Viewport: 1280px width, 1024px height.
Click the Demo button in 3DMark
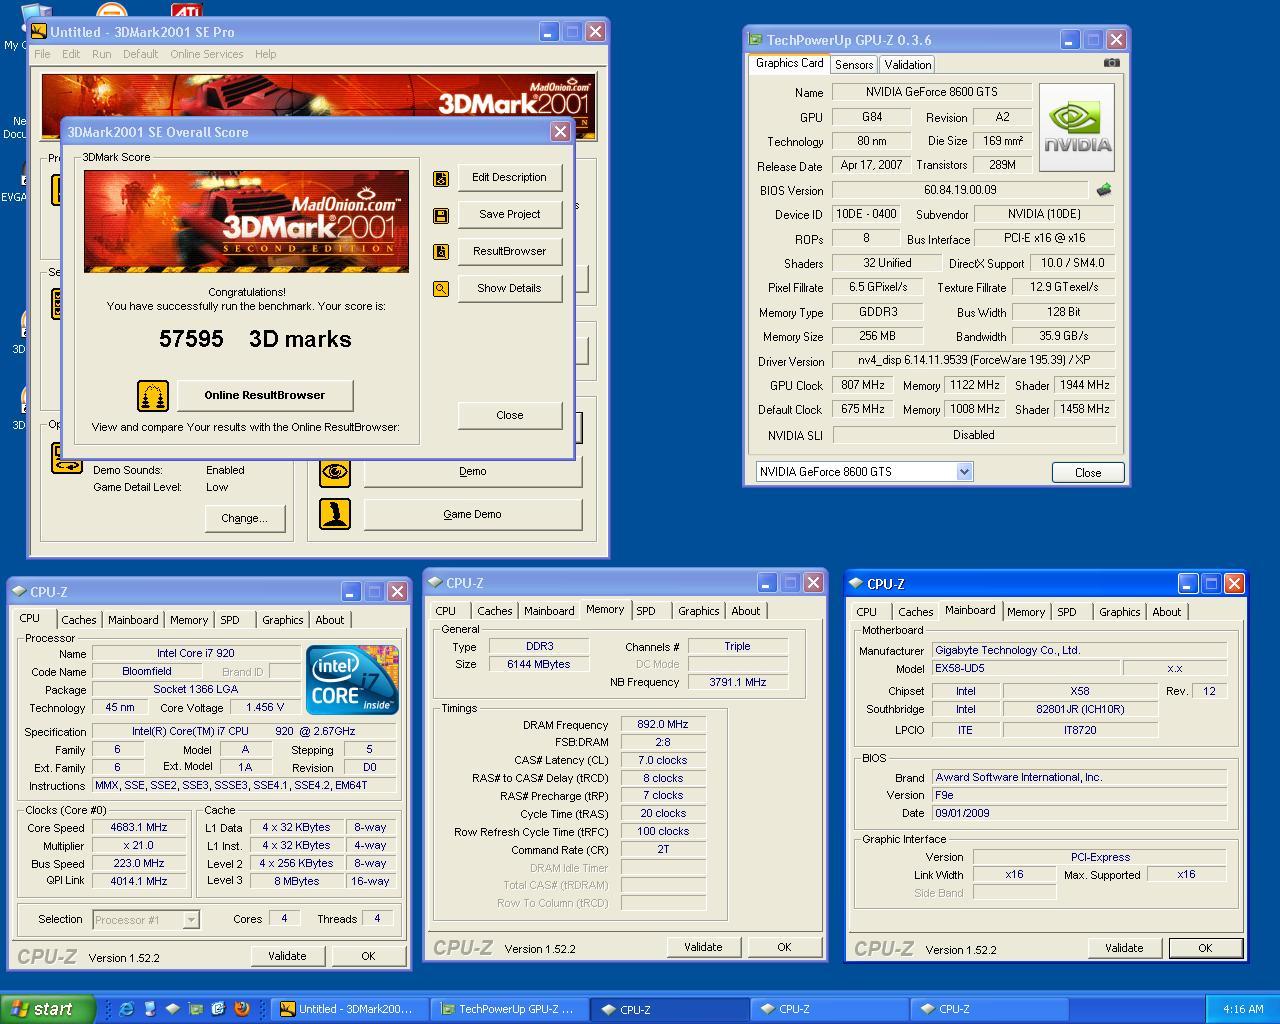pos(472,472)
